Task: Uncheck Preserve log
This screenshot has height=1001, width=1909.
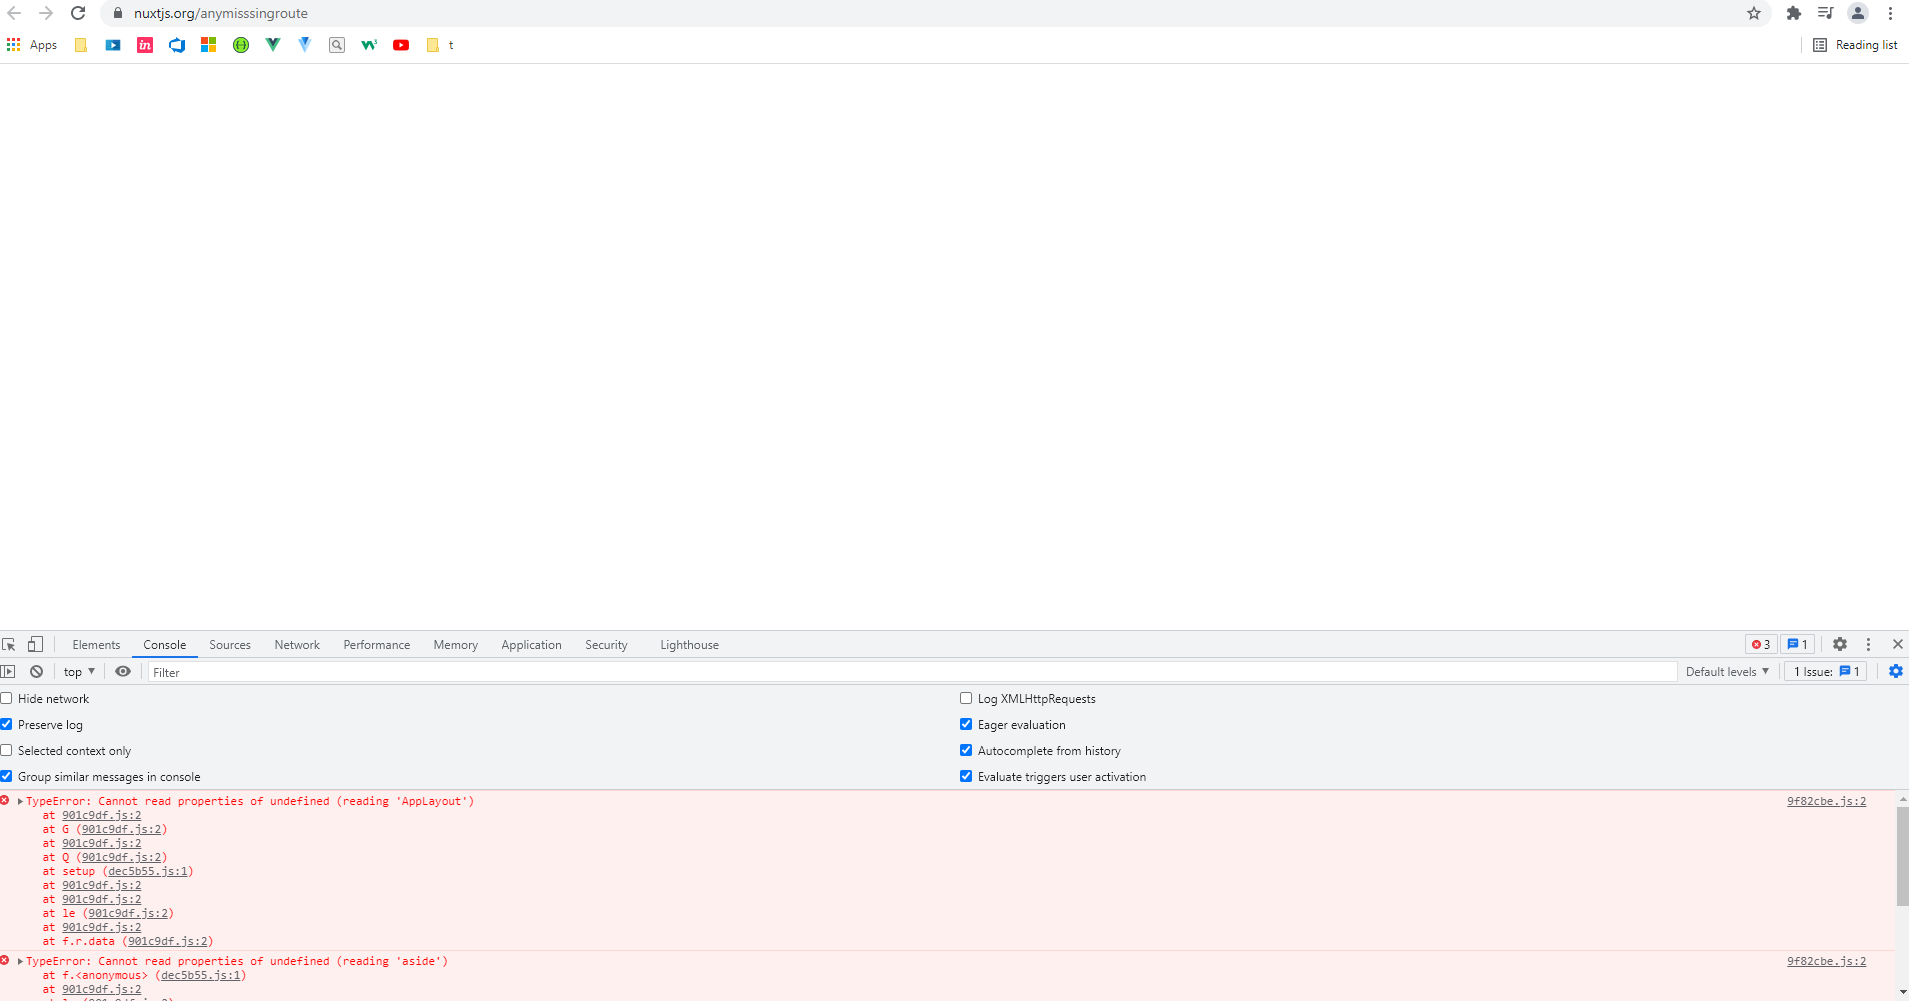Action: 7,725
